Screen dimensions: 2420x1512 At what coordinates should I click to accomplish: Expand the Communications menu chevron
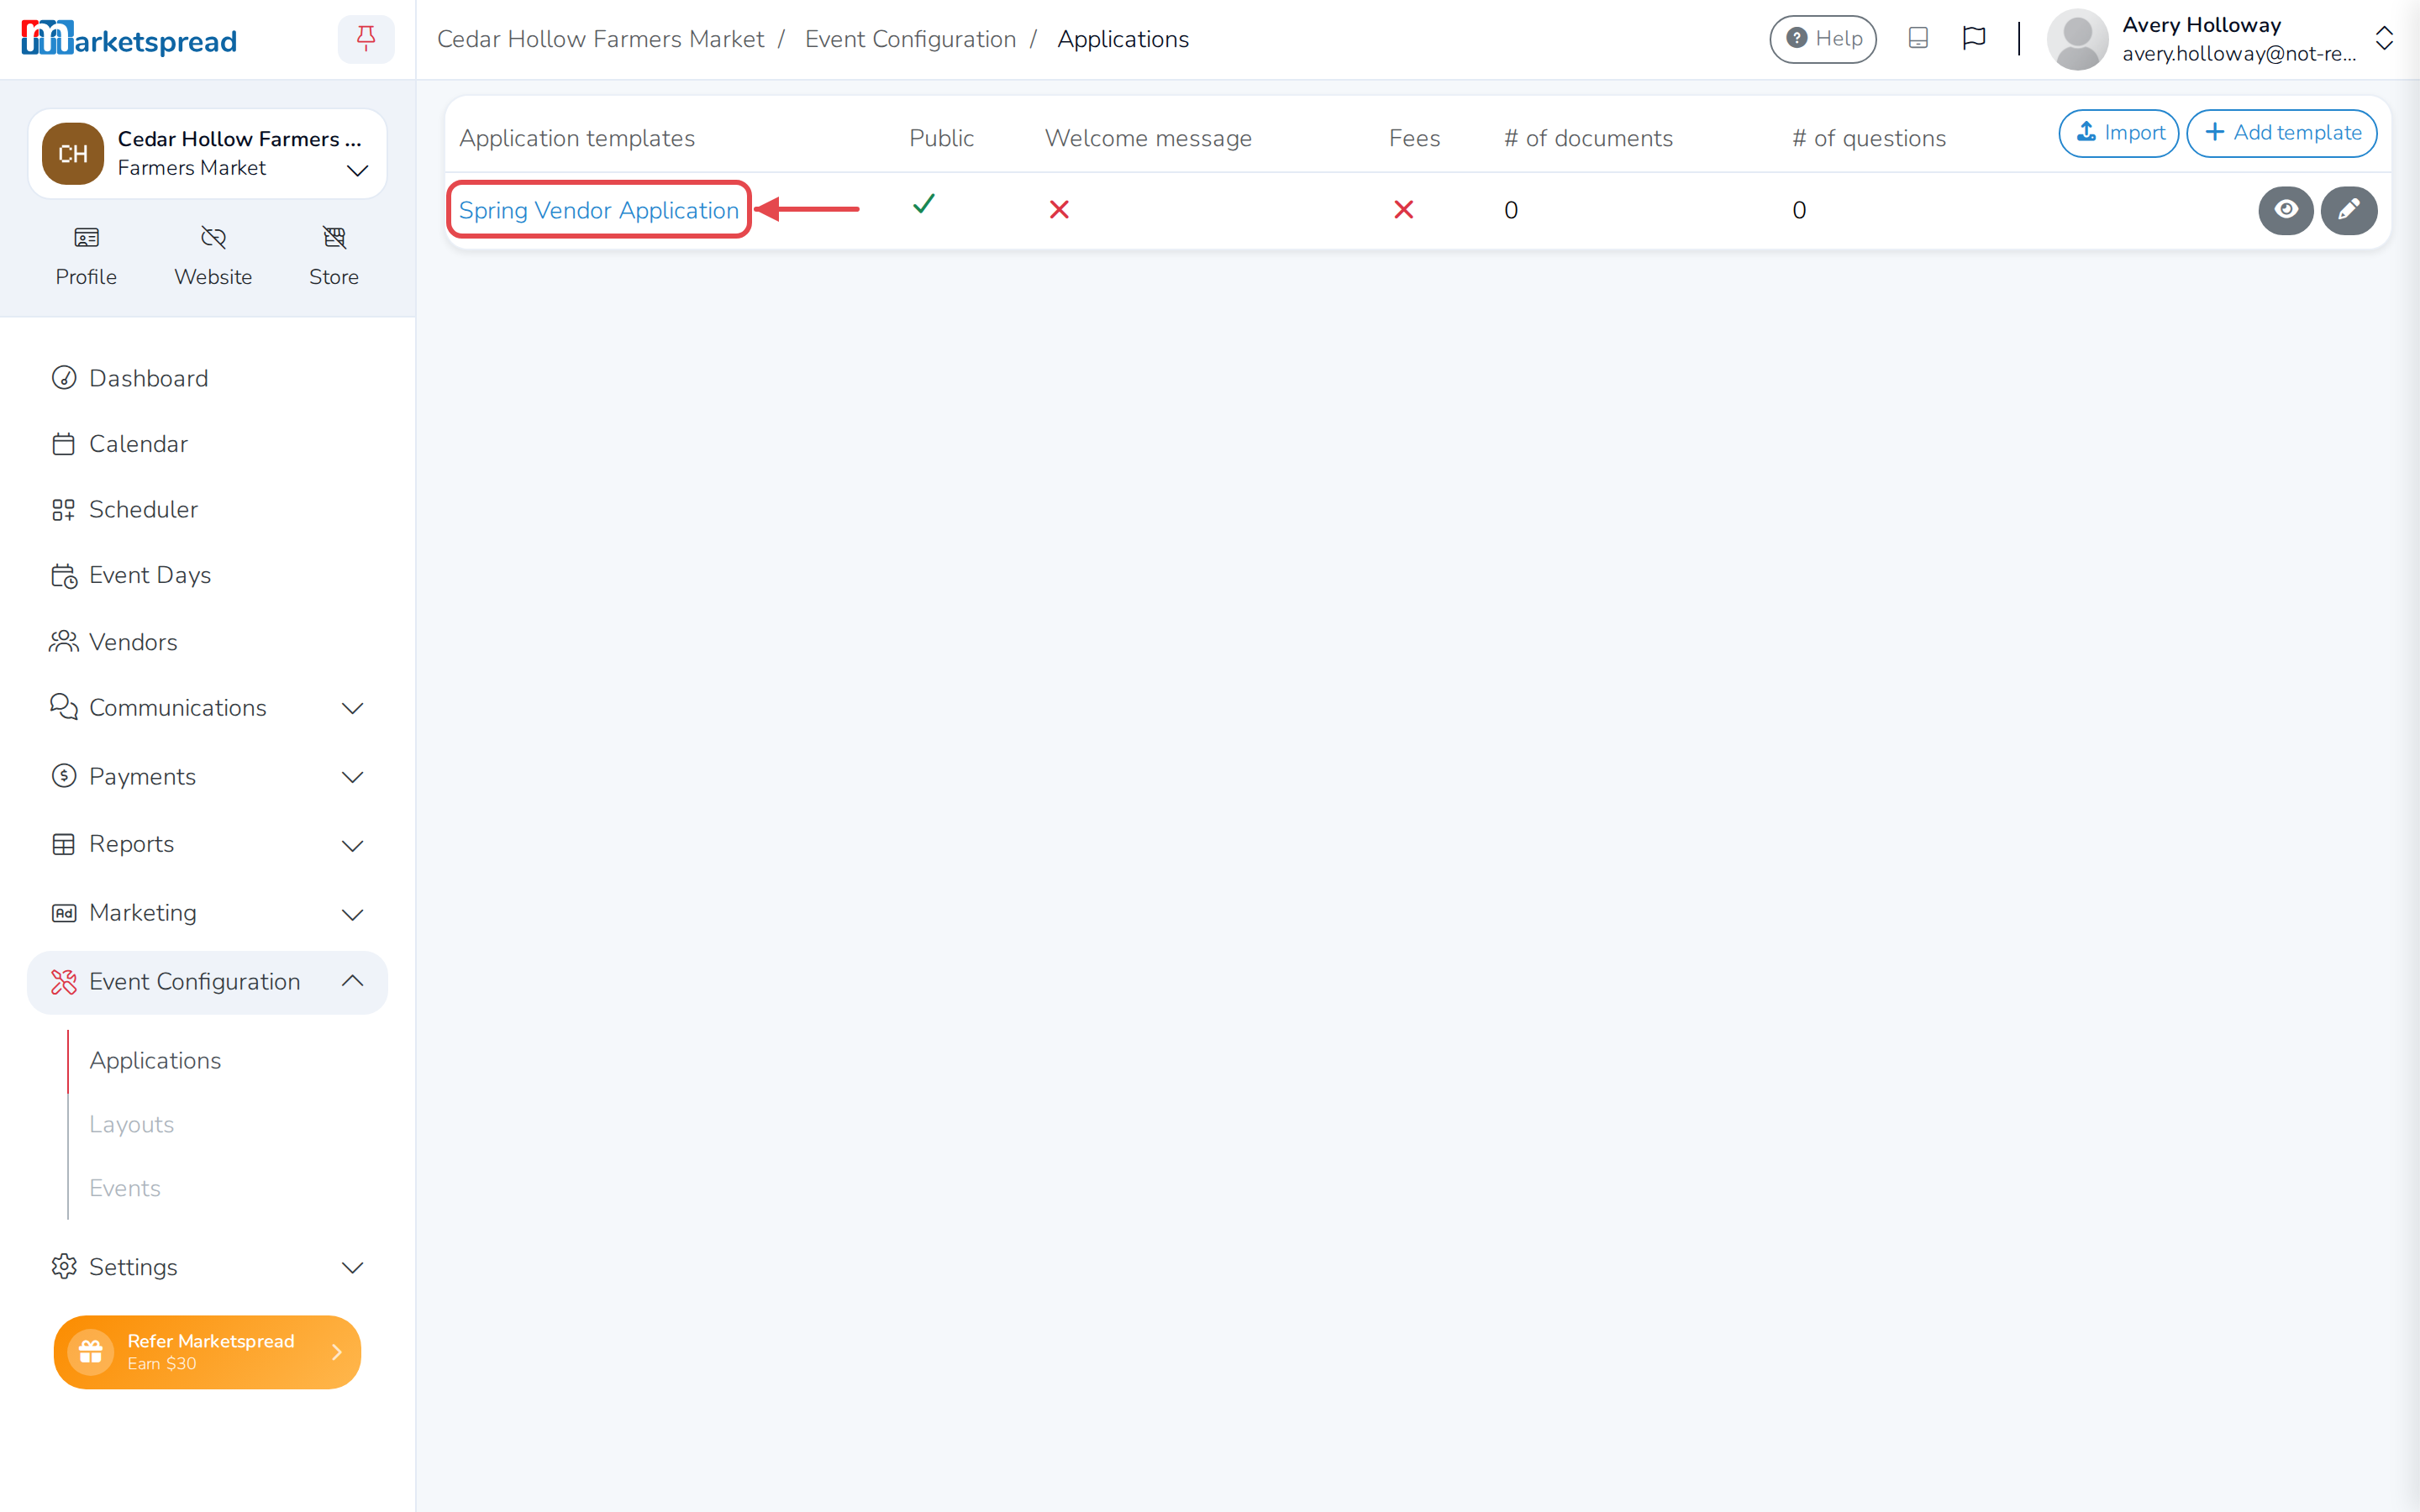pos(352,708)
